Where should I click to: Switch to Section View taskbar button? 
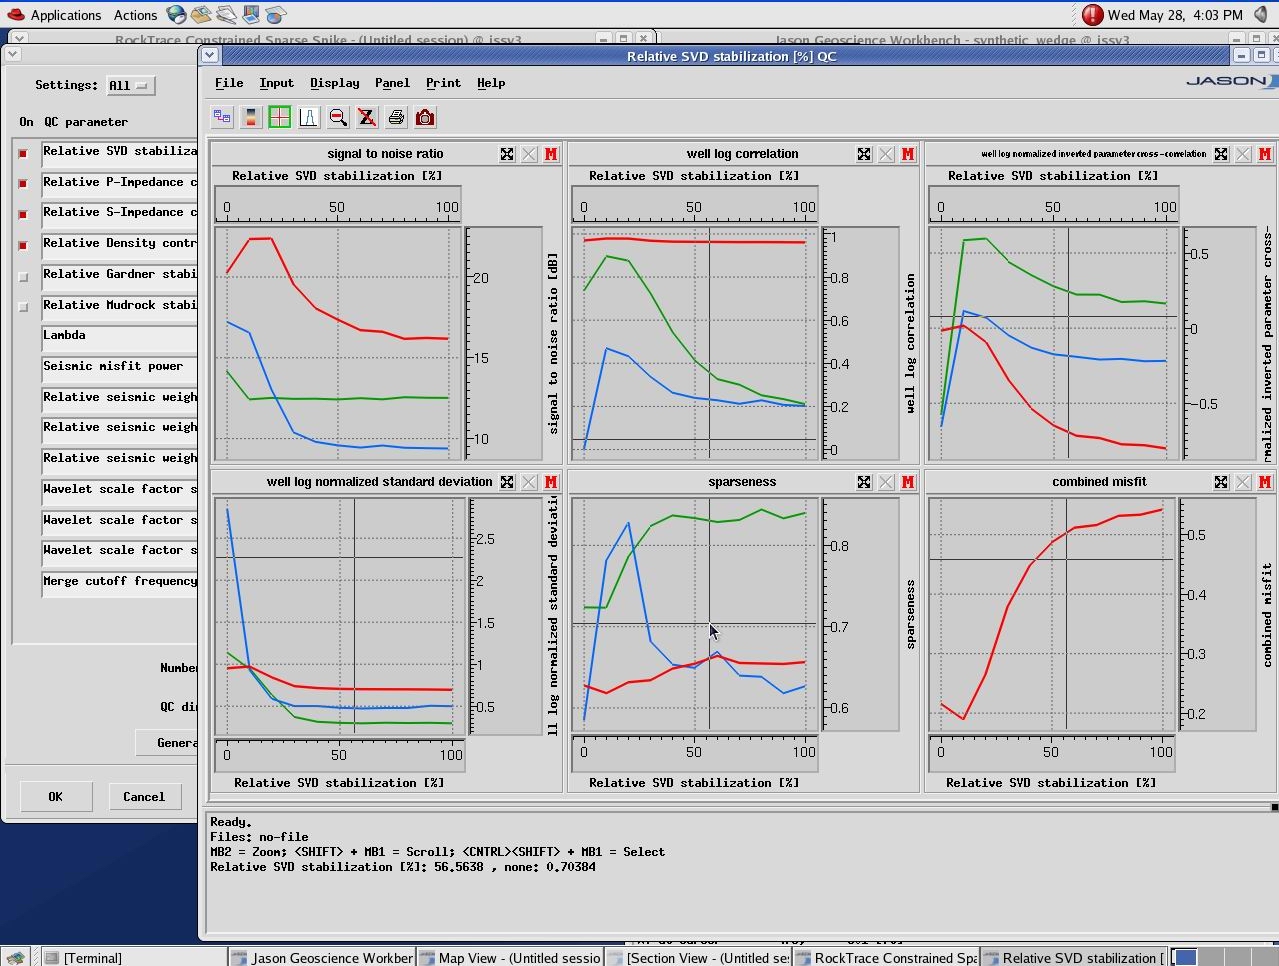[697, 958]
